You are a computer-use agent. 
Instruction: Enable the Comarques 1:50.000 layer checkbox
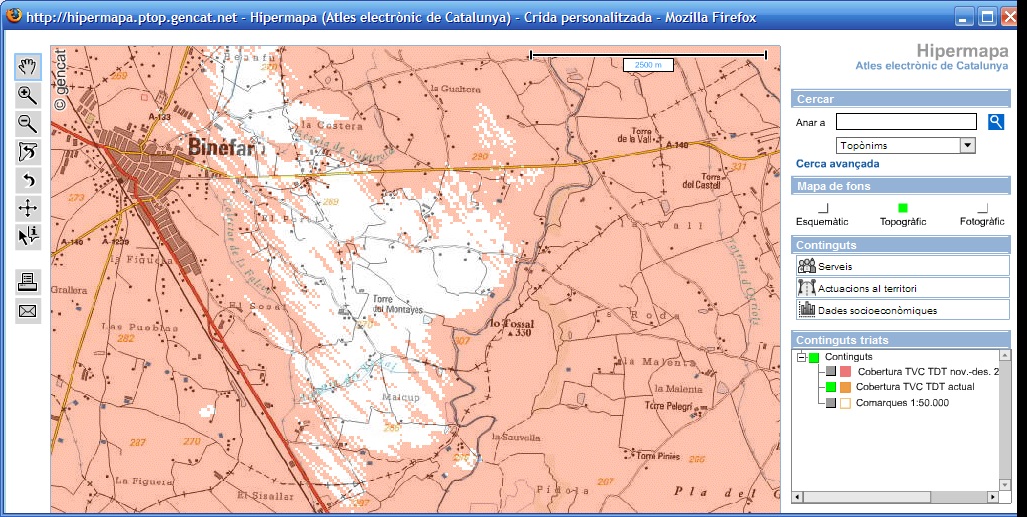tap(830, 403)
